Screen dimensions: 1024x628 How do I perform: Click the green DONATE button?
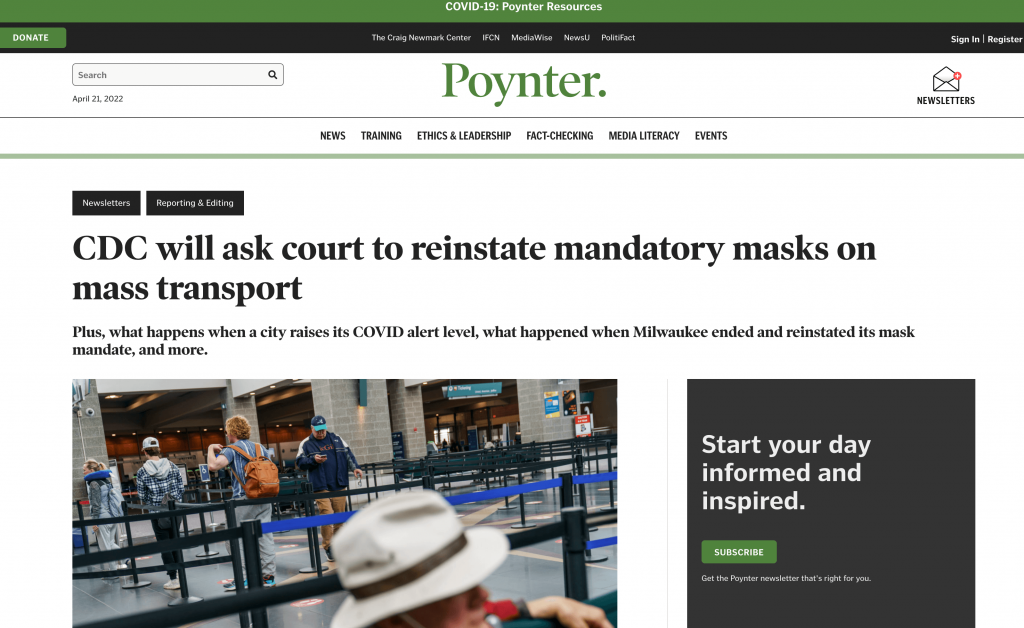coord(33,37)
